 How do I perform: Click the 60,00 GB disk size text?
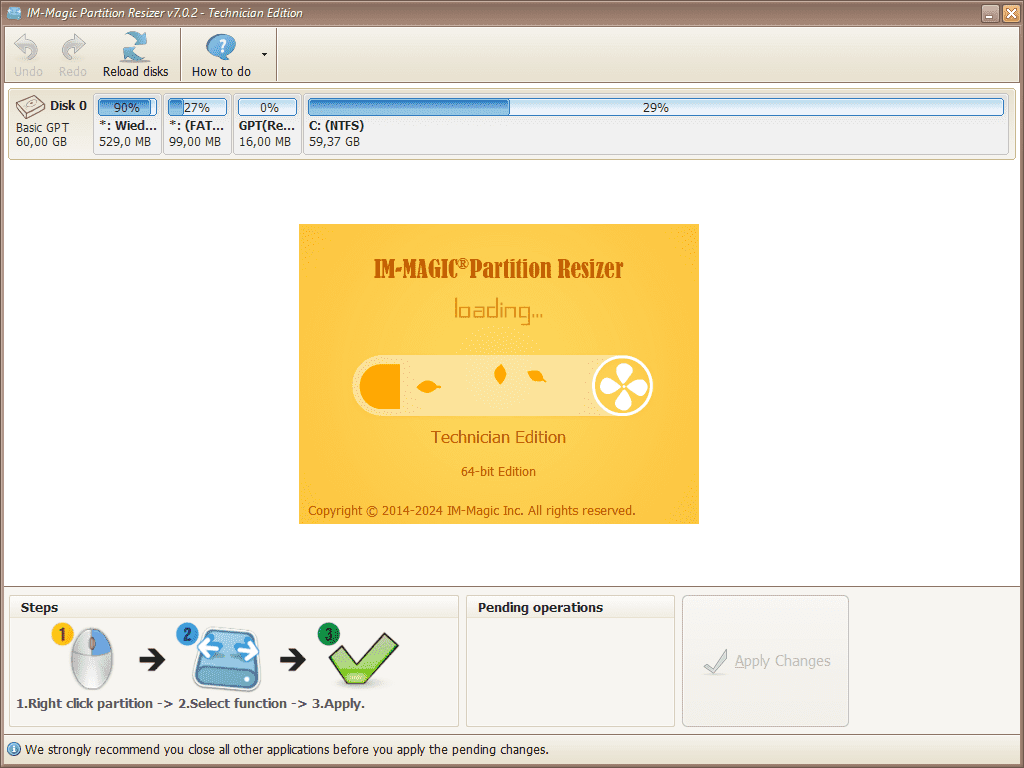pyautogui.click(x=41, y=142)
